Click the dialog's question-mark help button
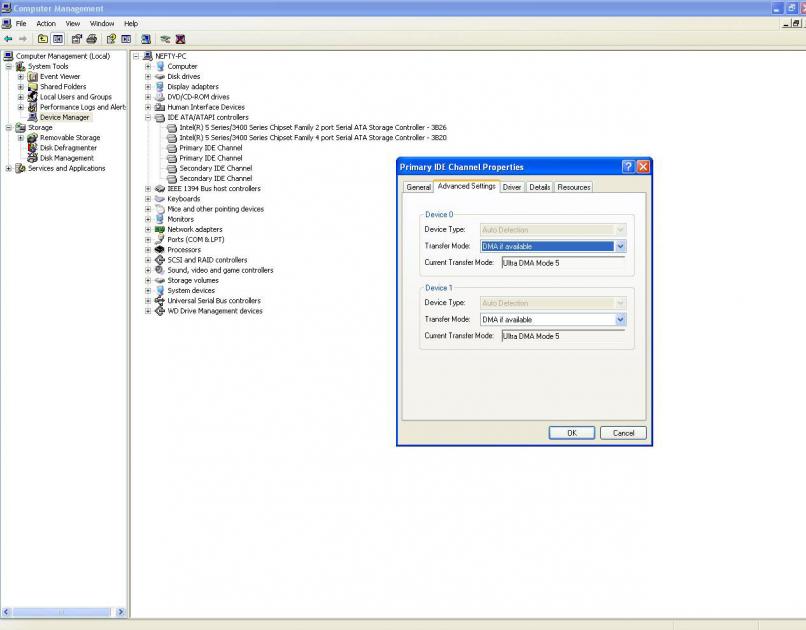The width and height of the screenshot is (806, 630). (628, 166)
